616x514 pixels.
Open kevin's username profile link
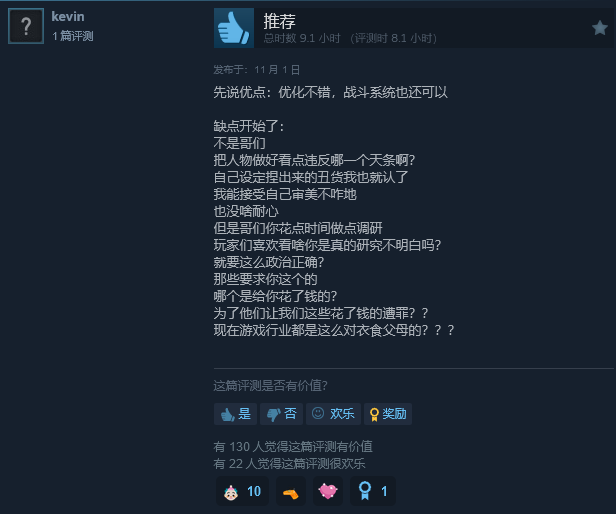coord(68,17)
